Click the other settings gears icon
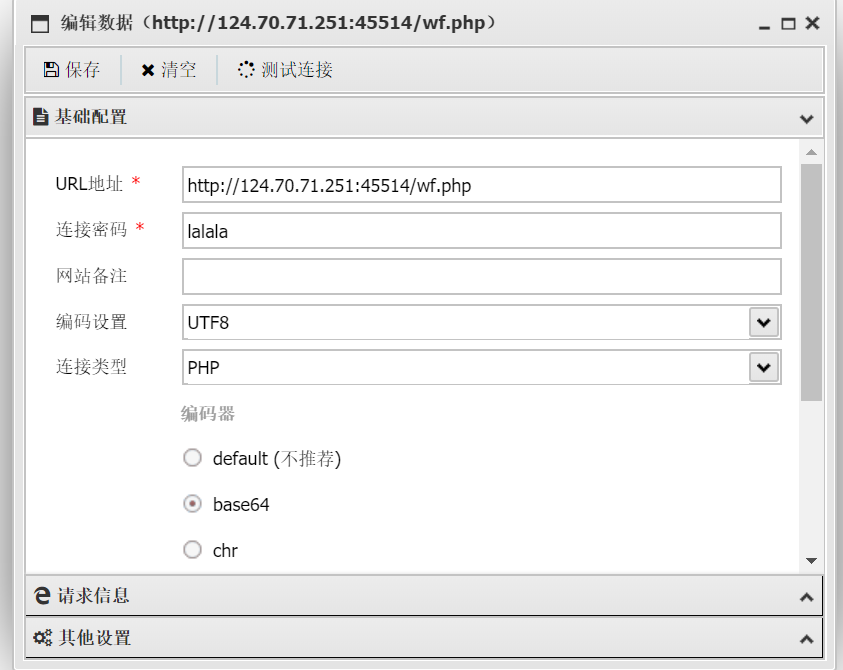The height and width of the screenshot is (670, 843). [42, 638]
